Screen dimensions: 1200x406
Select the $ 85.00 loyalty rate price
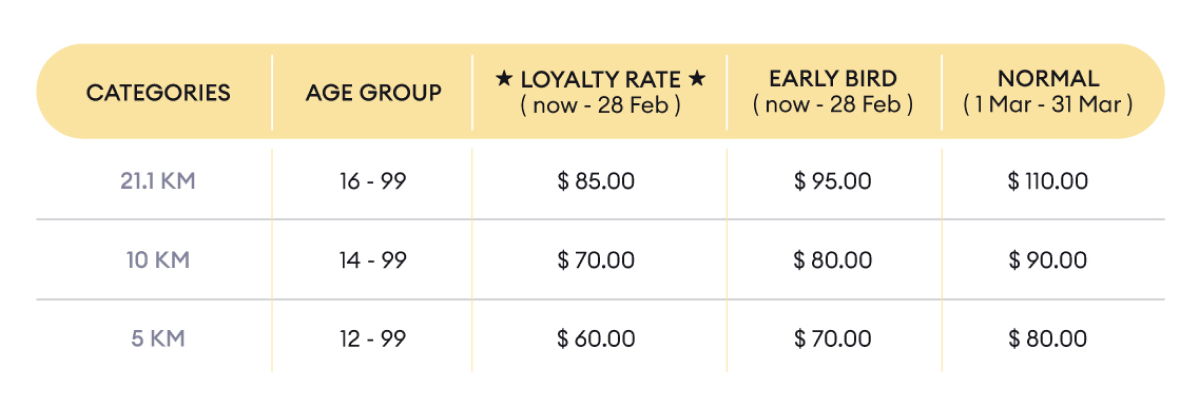tap(596, 181)
